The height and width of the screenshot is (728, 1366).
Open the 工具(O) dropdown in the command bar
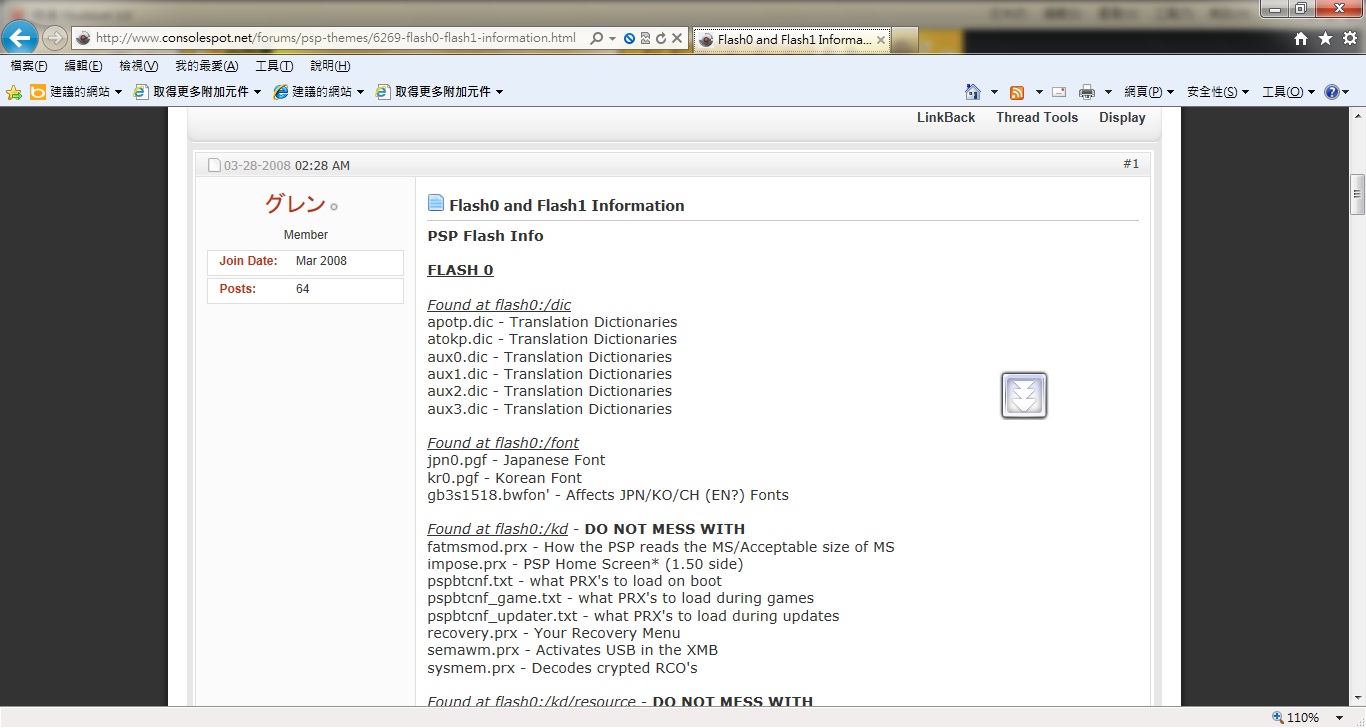pos(1287,92)
